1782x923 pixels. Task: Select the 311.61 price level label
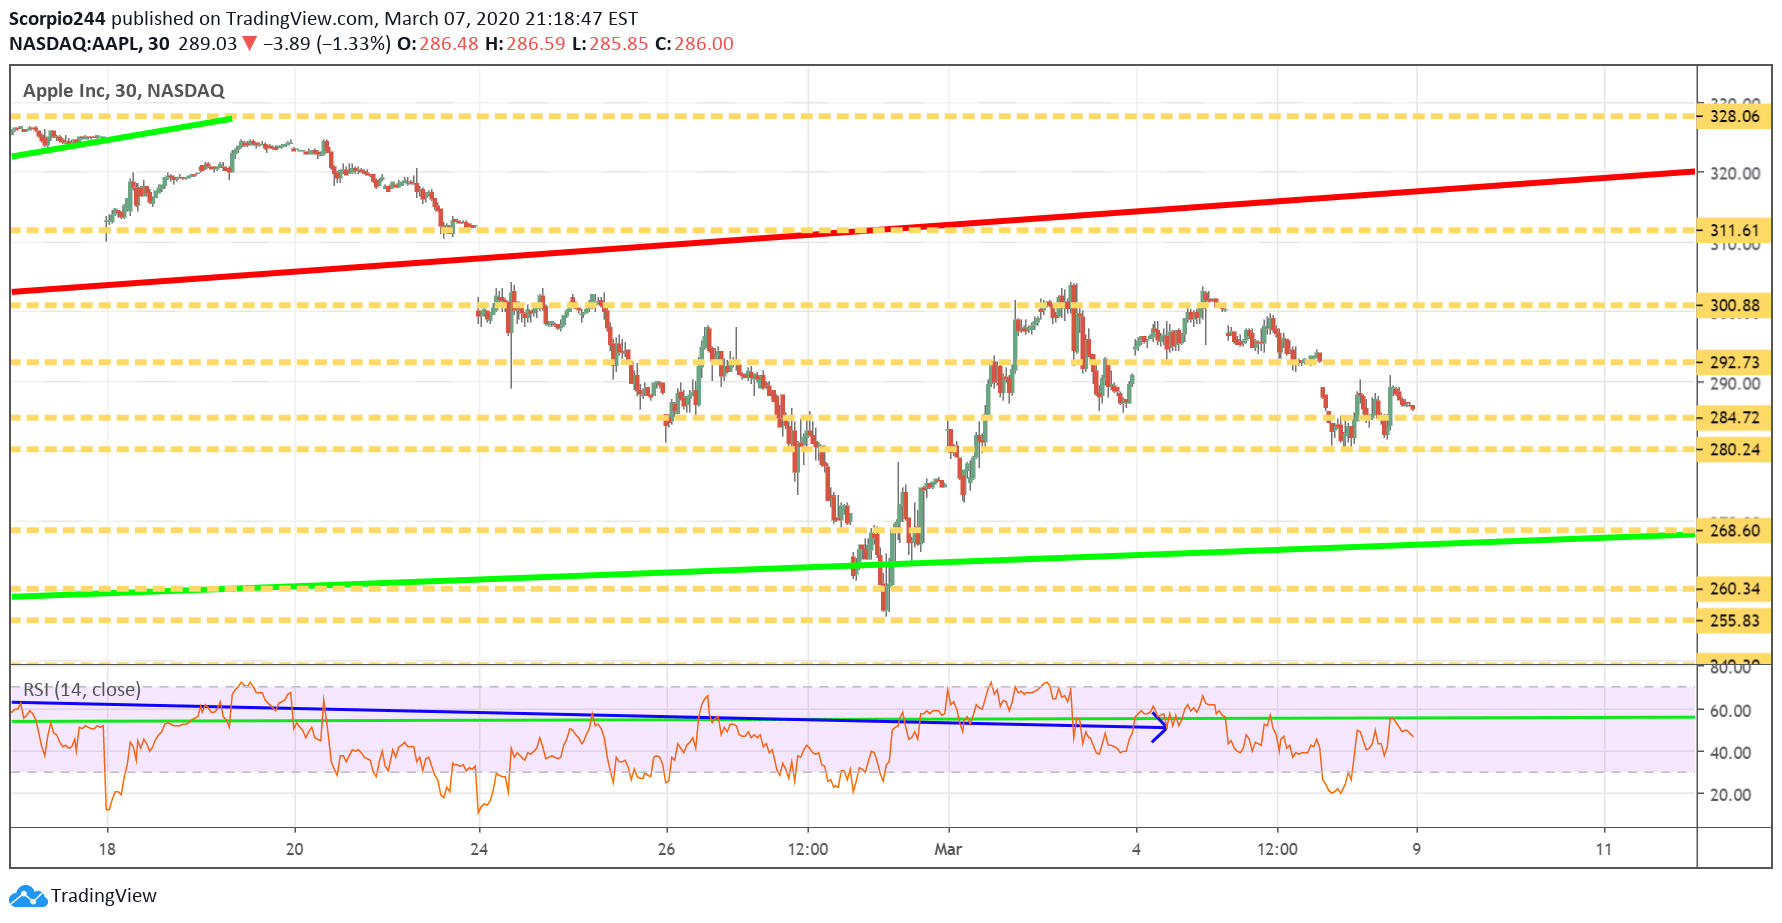(1735, 231)
